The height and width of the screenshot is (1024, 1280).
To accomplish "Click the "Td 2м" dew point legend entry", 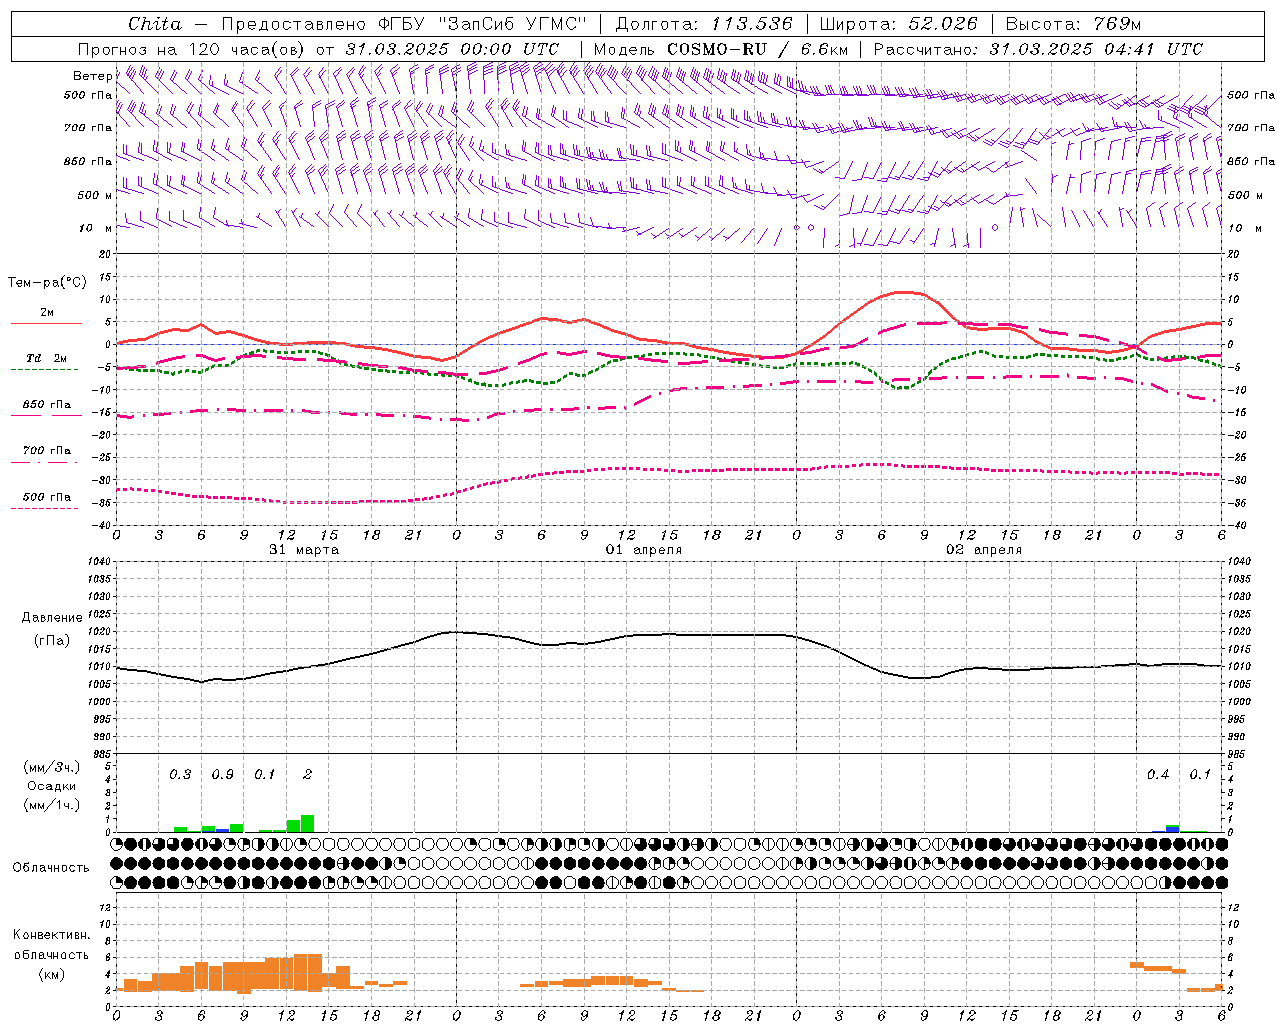I will coord(47,358).
